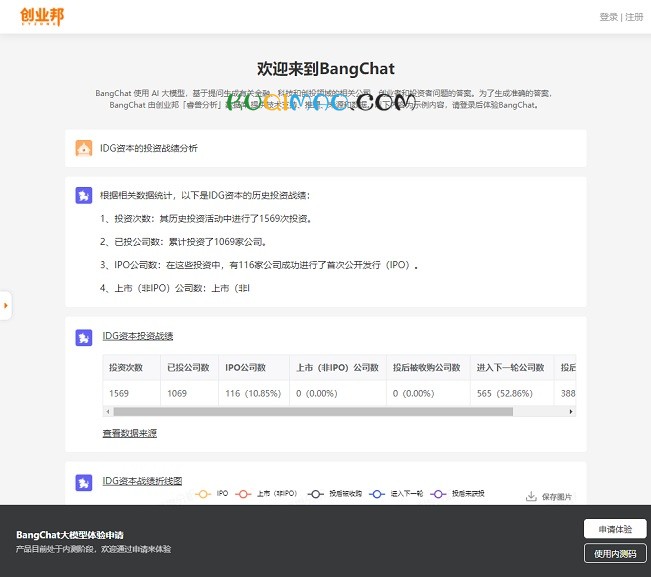Click the 进入下一轮公司数 column header
Viewport: 651px width, 577px height.
click(x=512, y=367)
